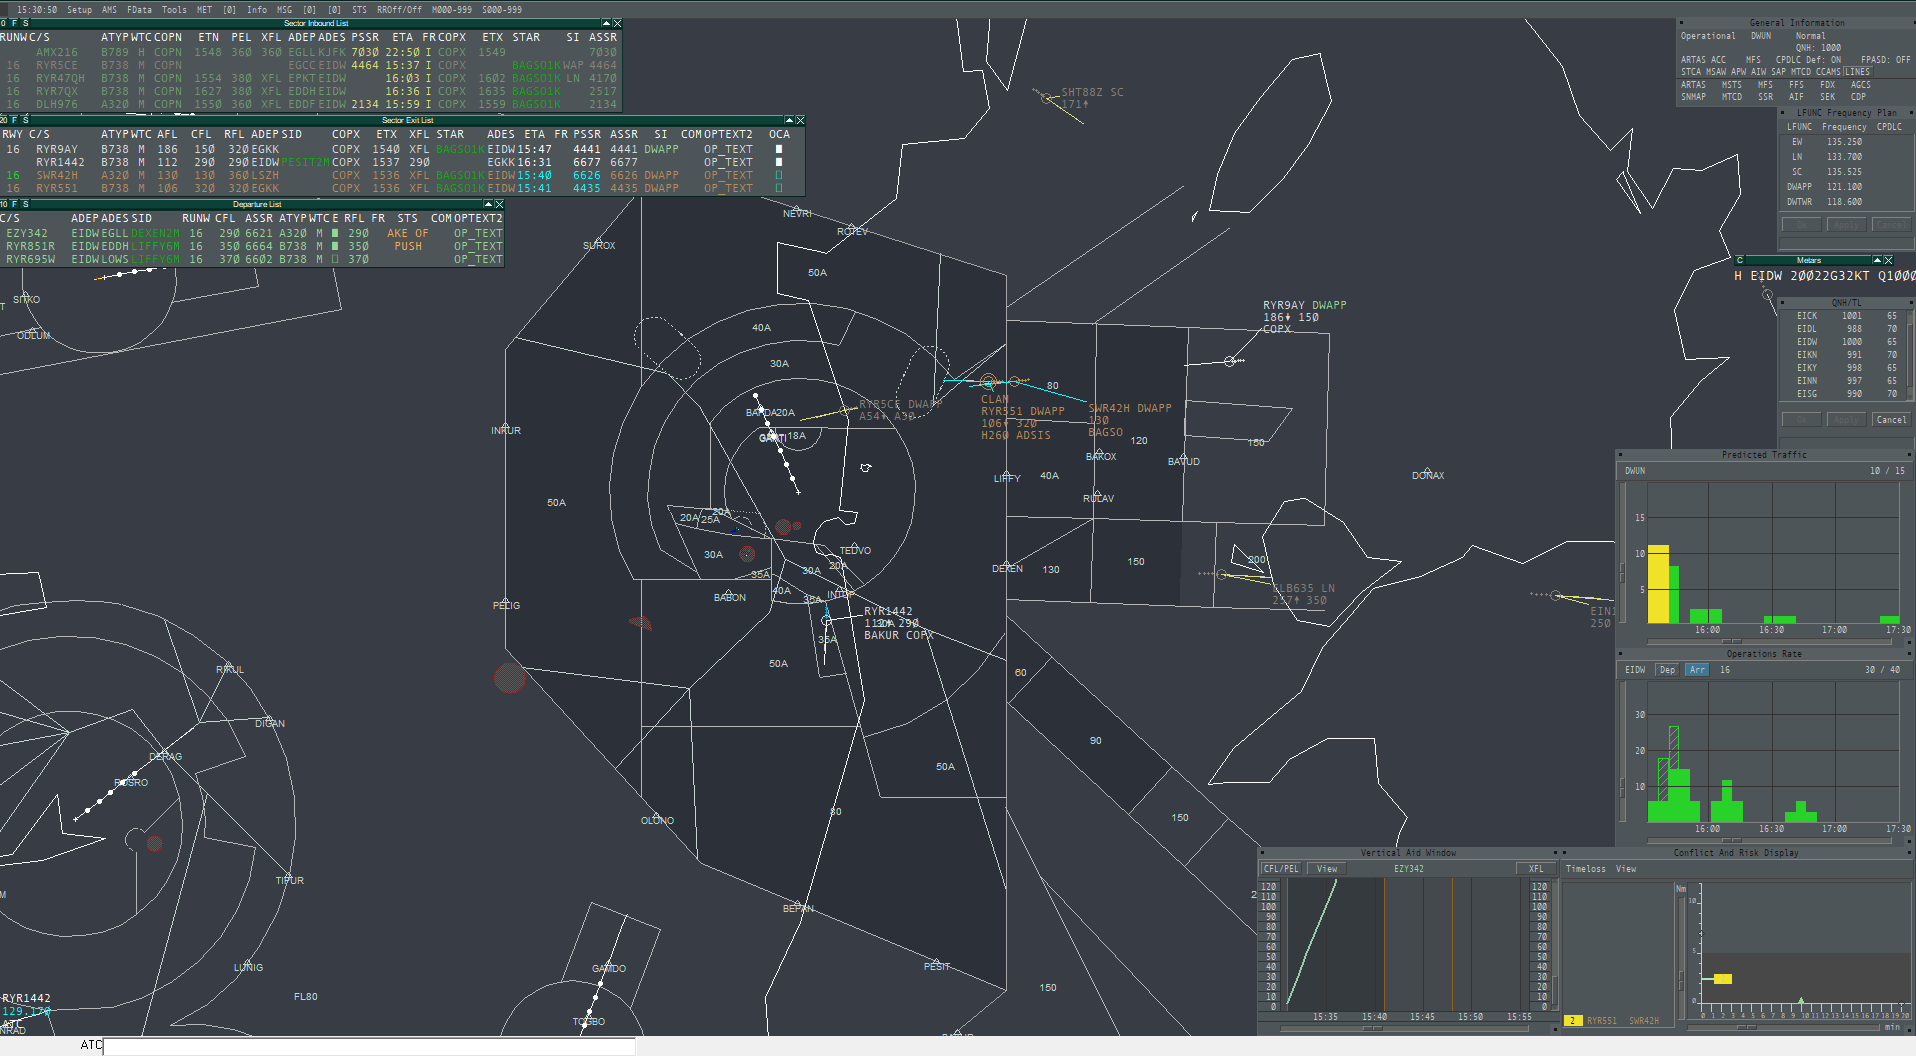The image size is (1916, 1056).
Task: Open the CFL/PEL selector in Vertical Aid
Action: click(x=1281, y=869)
